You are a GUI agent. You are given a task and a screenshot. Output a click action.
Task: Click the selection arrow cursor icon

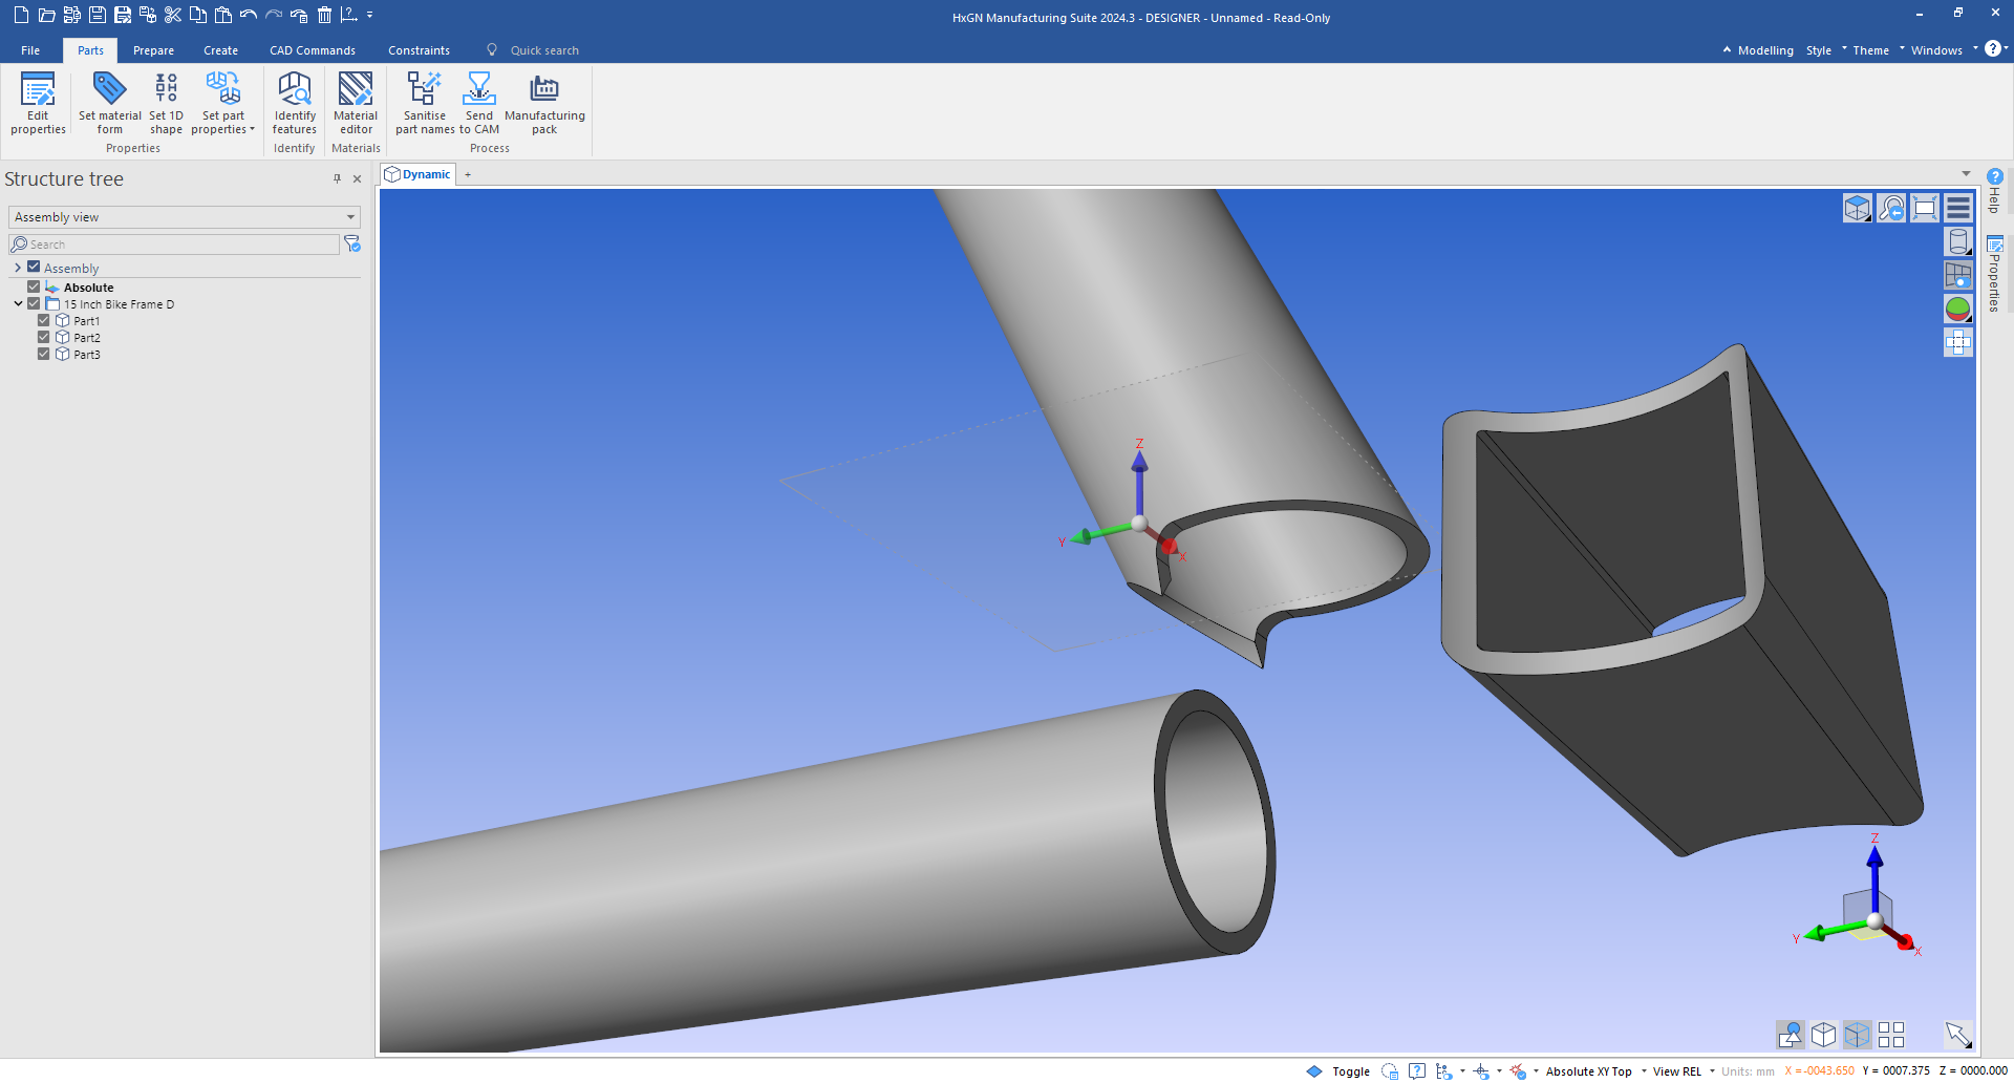(x=1958, y=1034)
